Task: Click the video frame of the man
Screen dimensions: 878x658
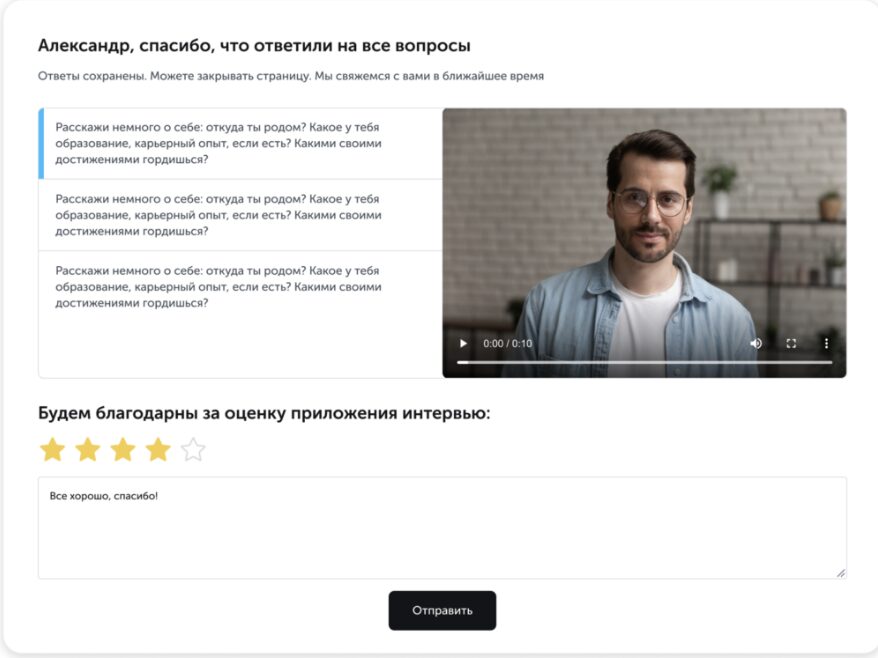Action: click(644, 224)
